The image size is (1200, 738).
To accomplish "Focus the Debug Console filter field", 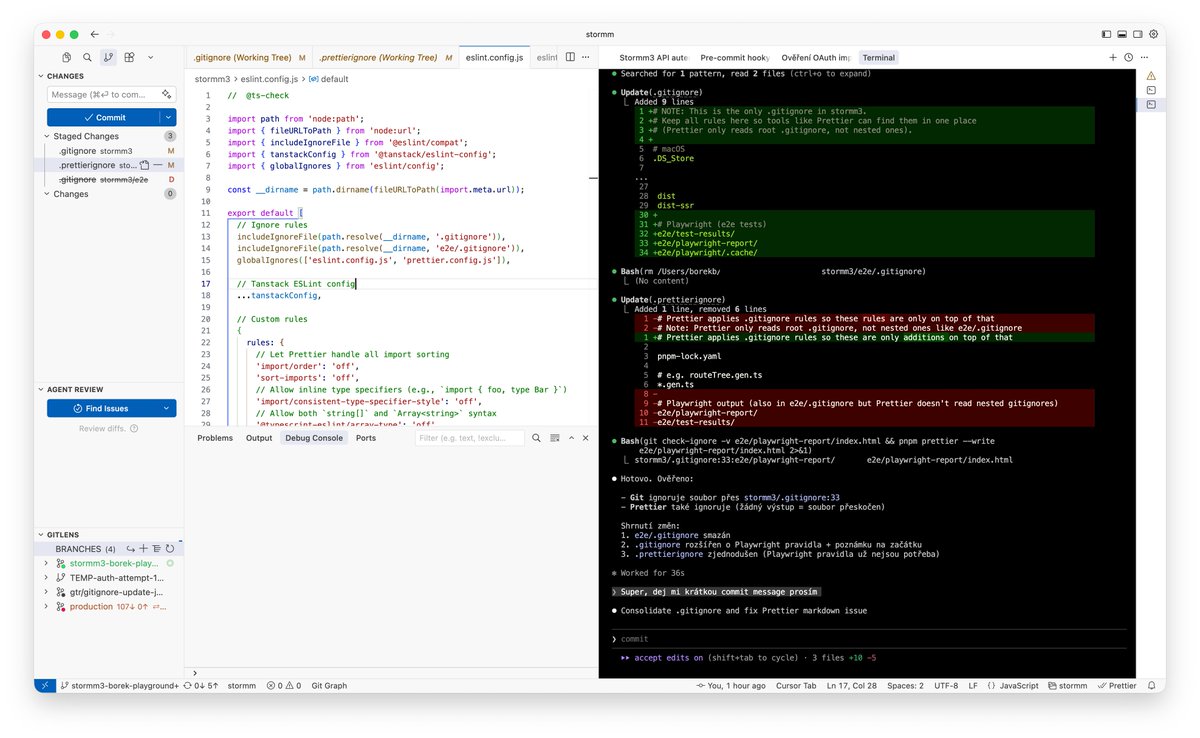I will coord(470,438).
